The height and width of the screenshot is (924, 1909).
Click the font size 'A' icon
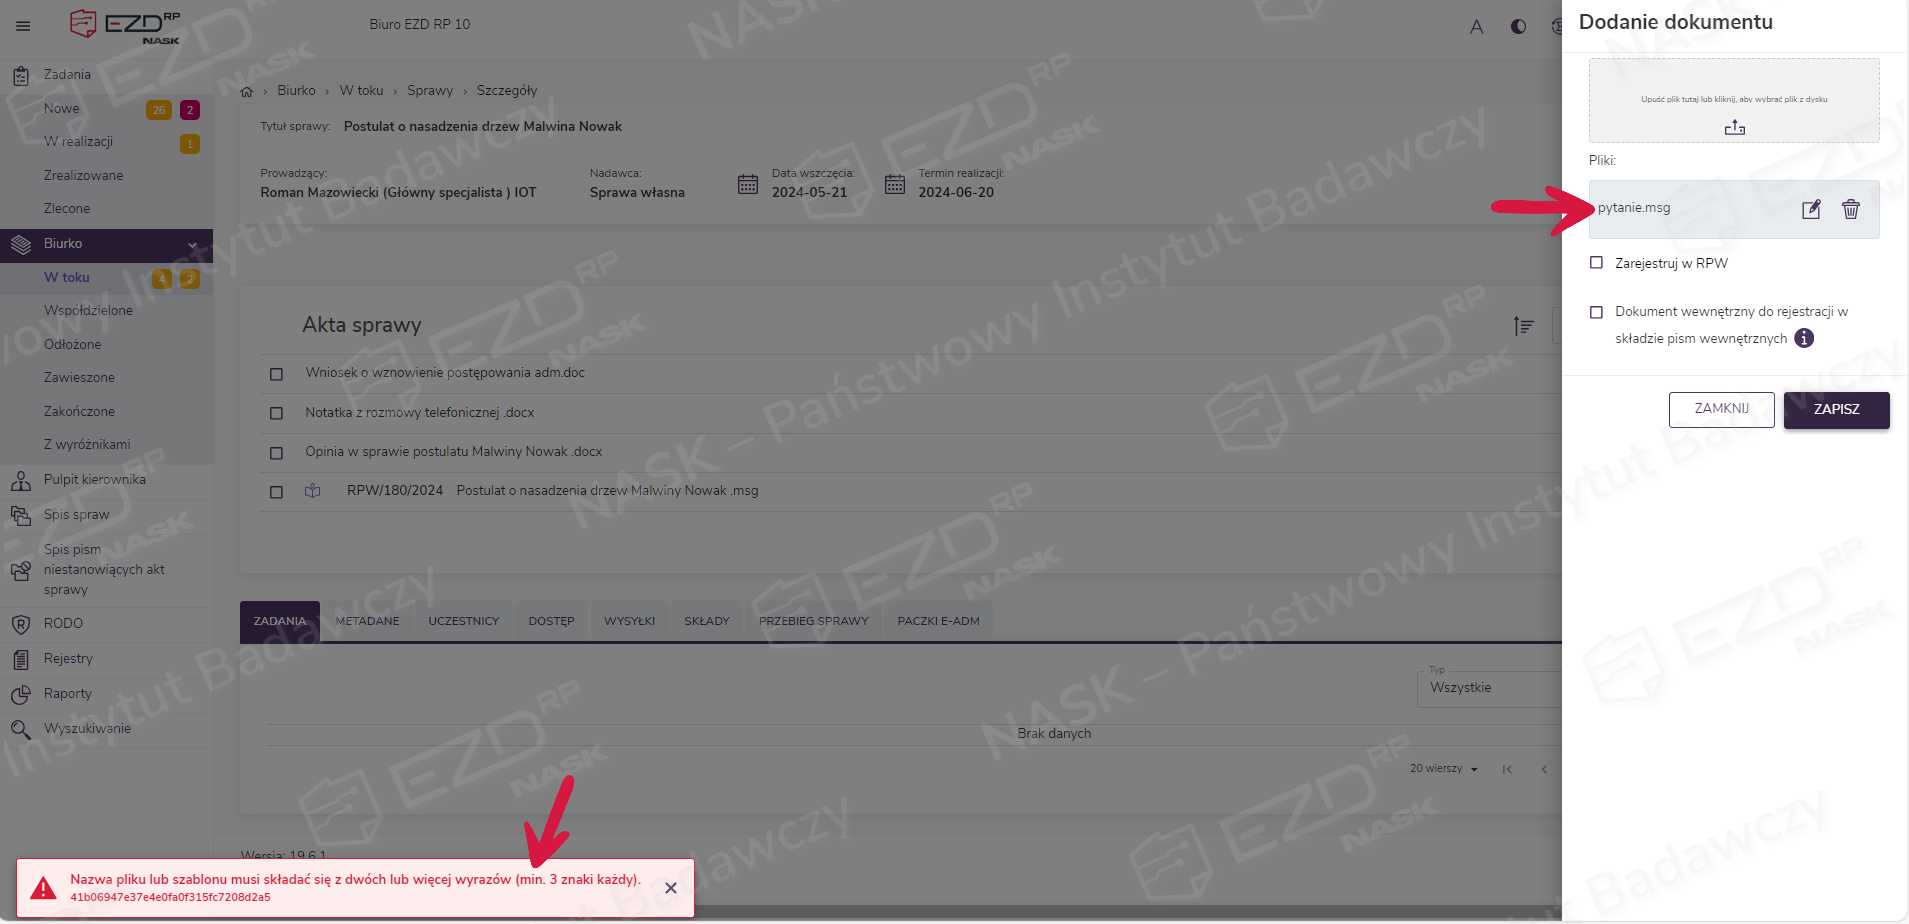pyautogui.click(x=1476, y=27)
